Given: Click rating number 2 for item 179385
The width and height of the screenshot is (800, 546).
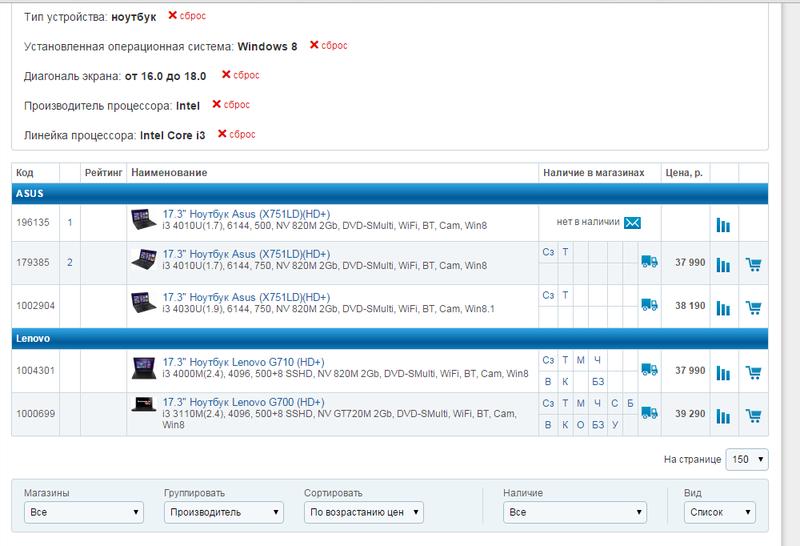Looking at the screenshot, I should click(70, 262).
